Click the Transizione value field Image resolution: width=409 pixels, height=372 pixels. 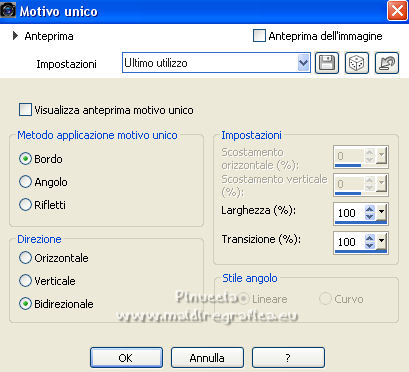[349, 241]
